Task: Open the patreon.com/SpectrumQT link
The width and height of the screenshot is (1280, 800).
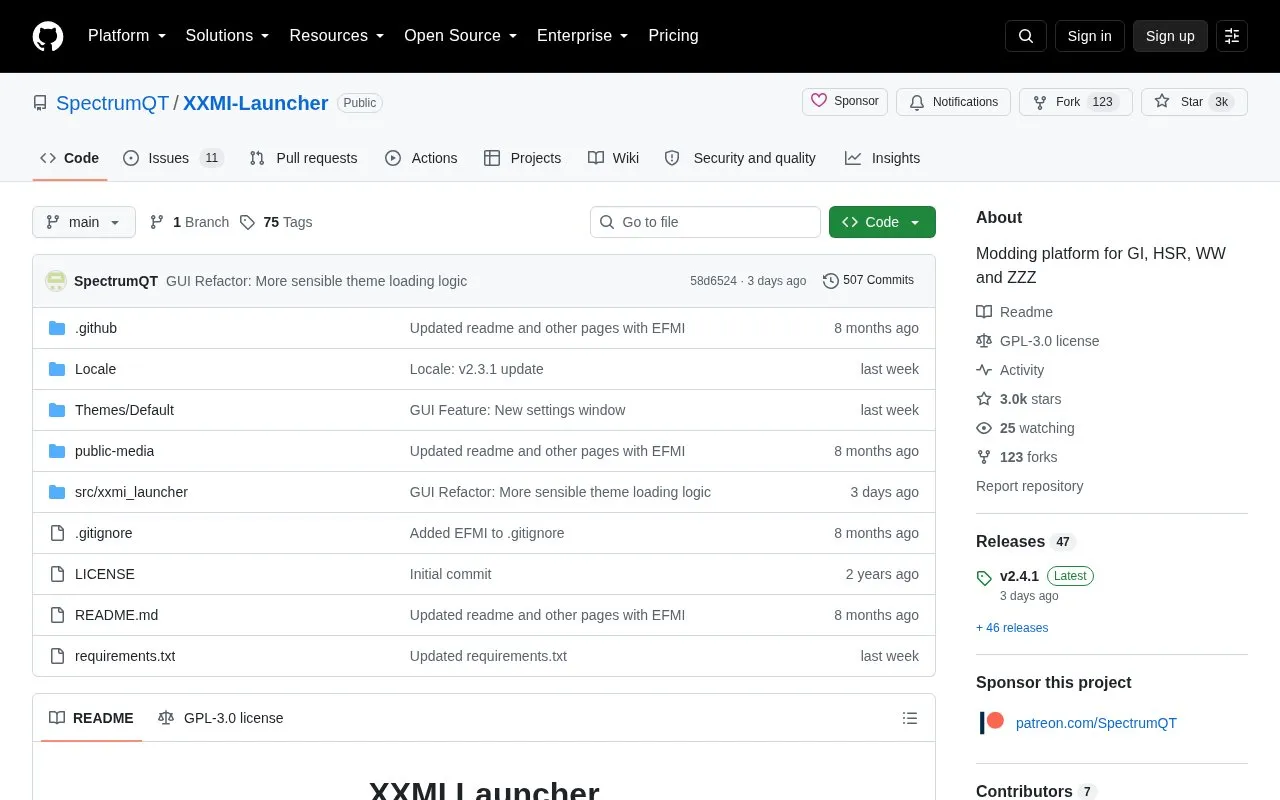Action: [x=1096, y=723]
